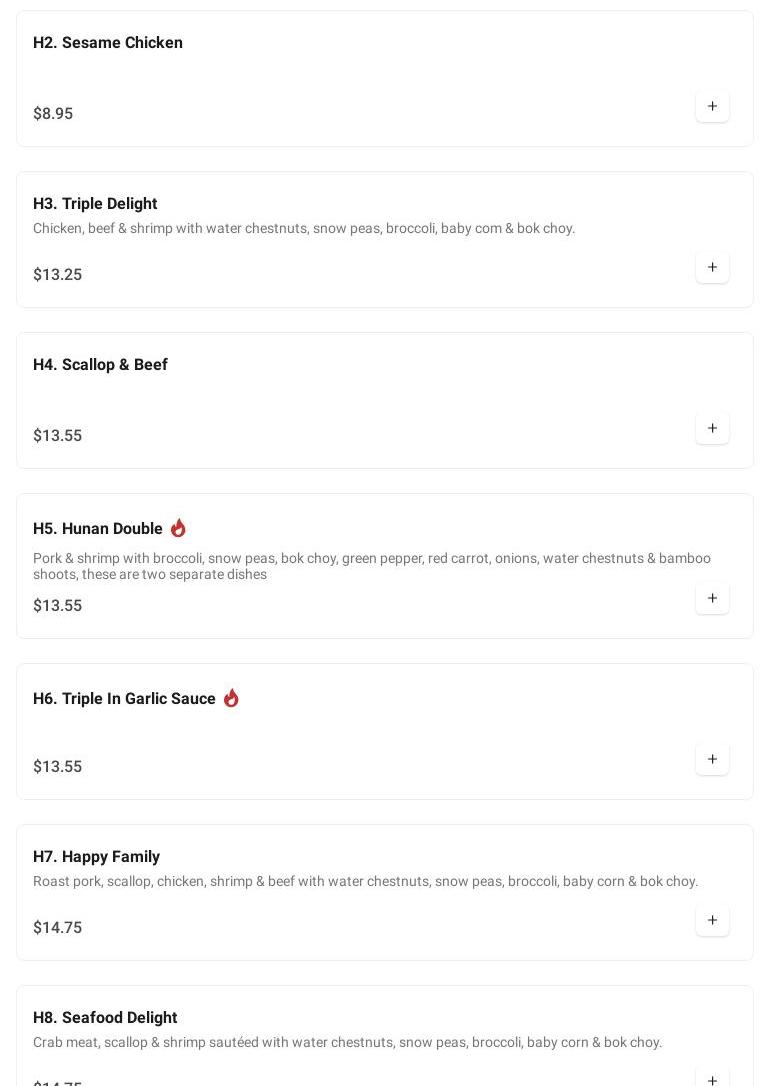The width and height of the screenshot is (770, 1086).
Task: Click Hunan Double's pork & shrimp description
Action: (371, 566)
